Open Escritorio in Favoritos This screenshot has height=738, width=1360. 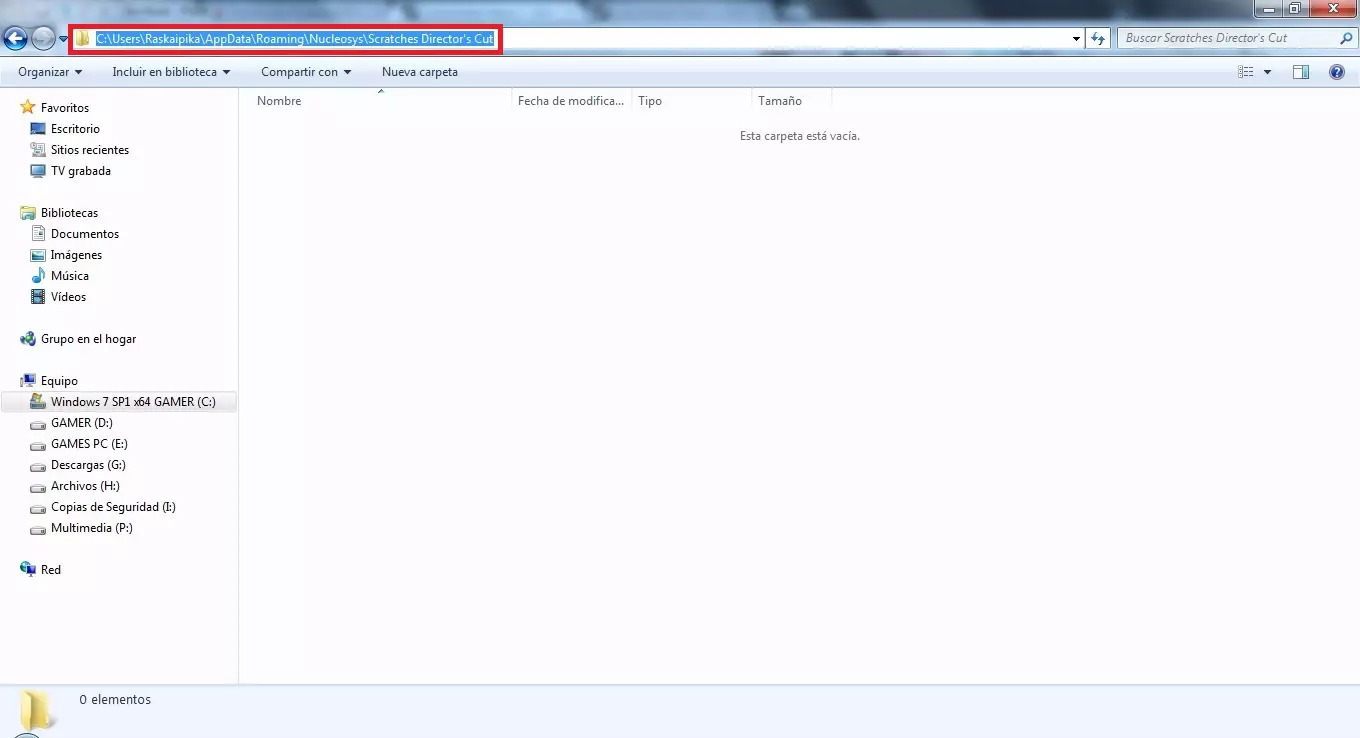(x=75, y=129)
